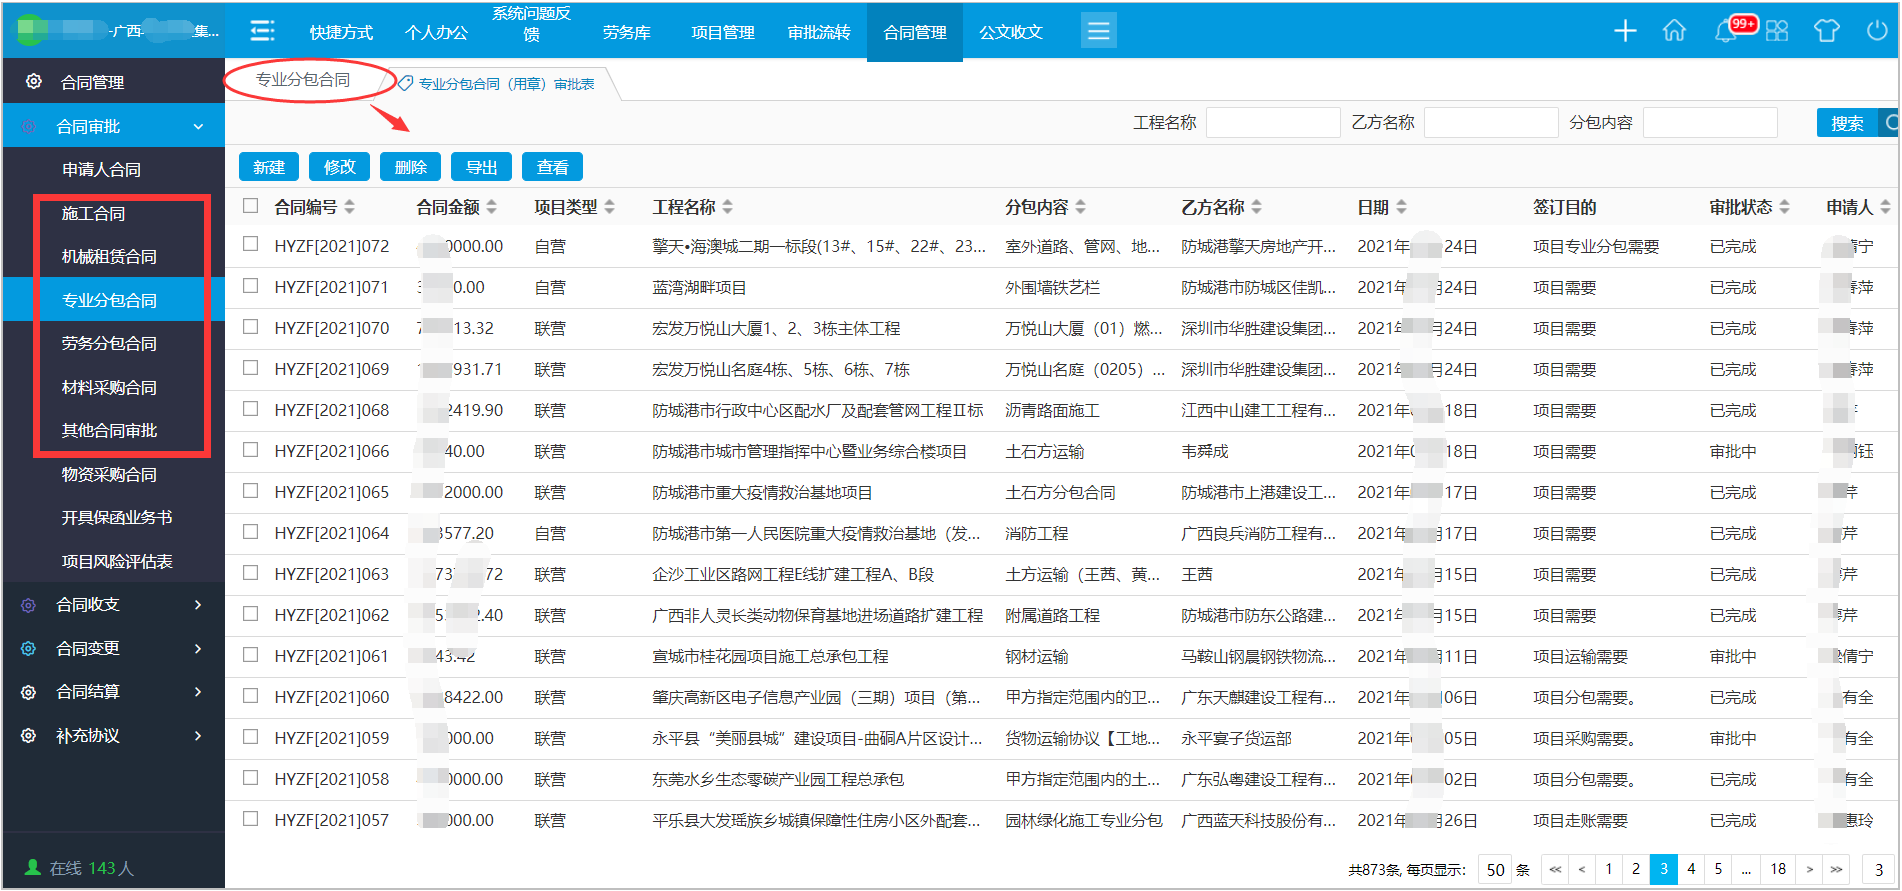The width and height of the screenshot is (1902, 891).
Task: Open the 项目管理 top menu
Action: tap(722, 32)
